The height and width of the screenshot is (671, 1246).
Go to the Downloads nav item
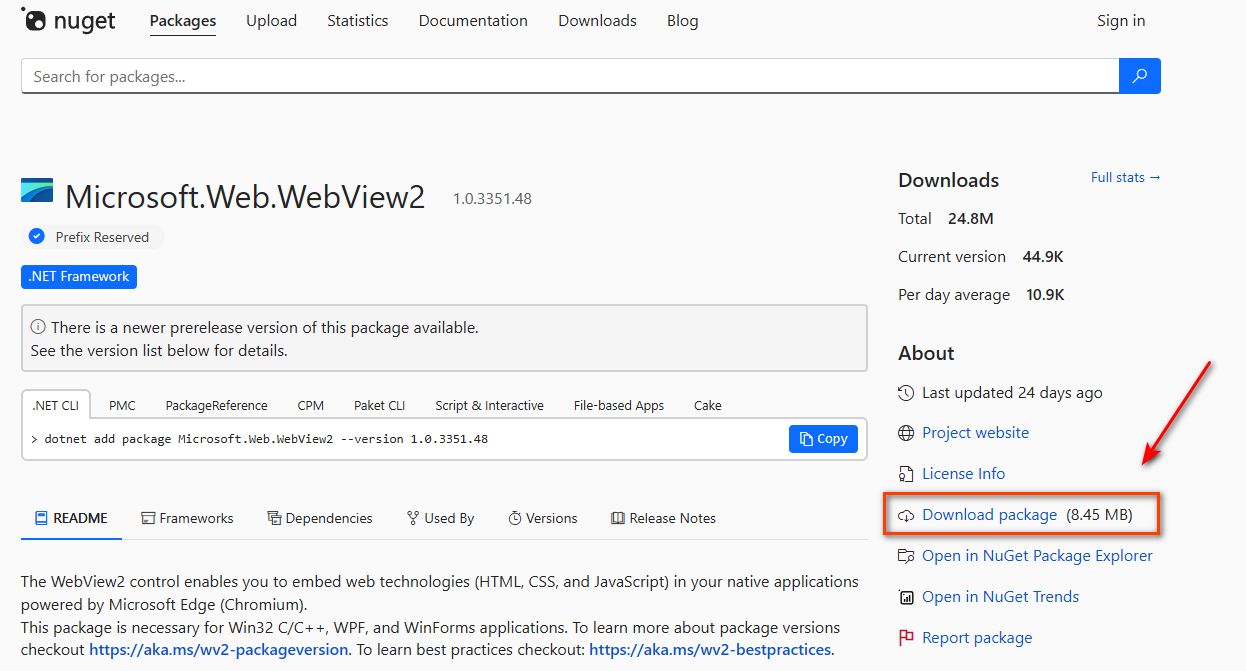coord(598,21)
